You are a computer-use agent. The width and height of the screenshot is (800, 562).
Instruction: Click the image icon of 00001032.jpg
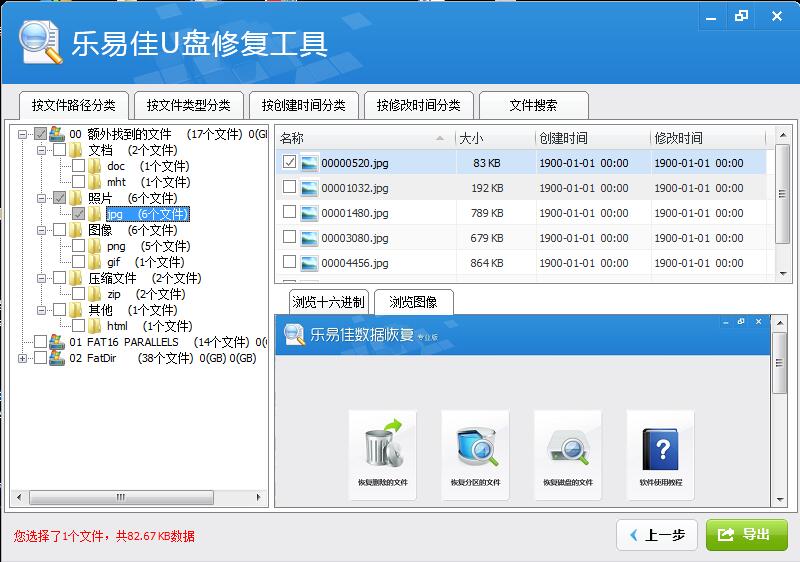point(309,187)
